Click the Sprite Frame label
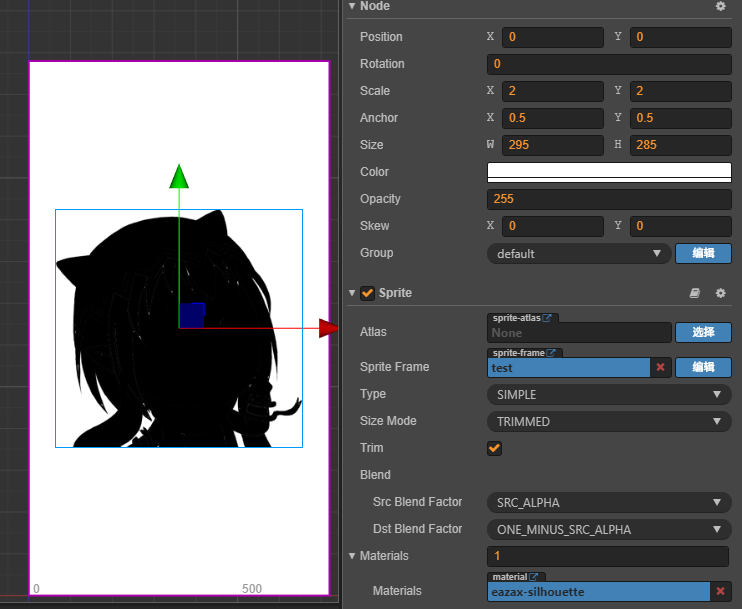 394,367
